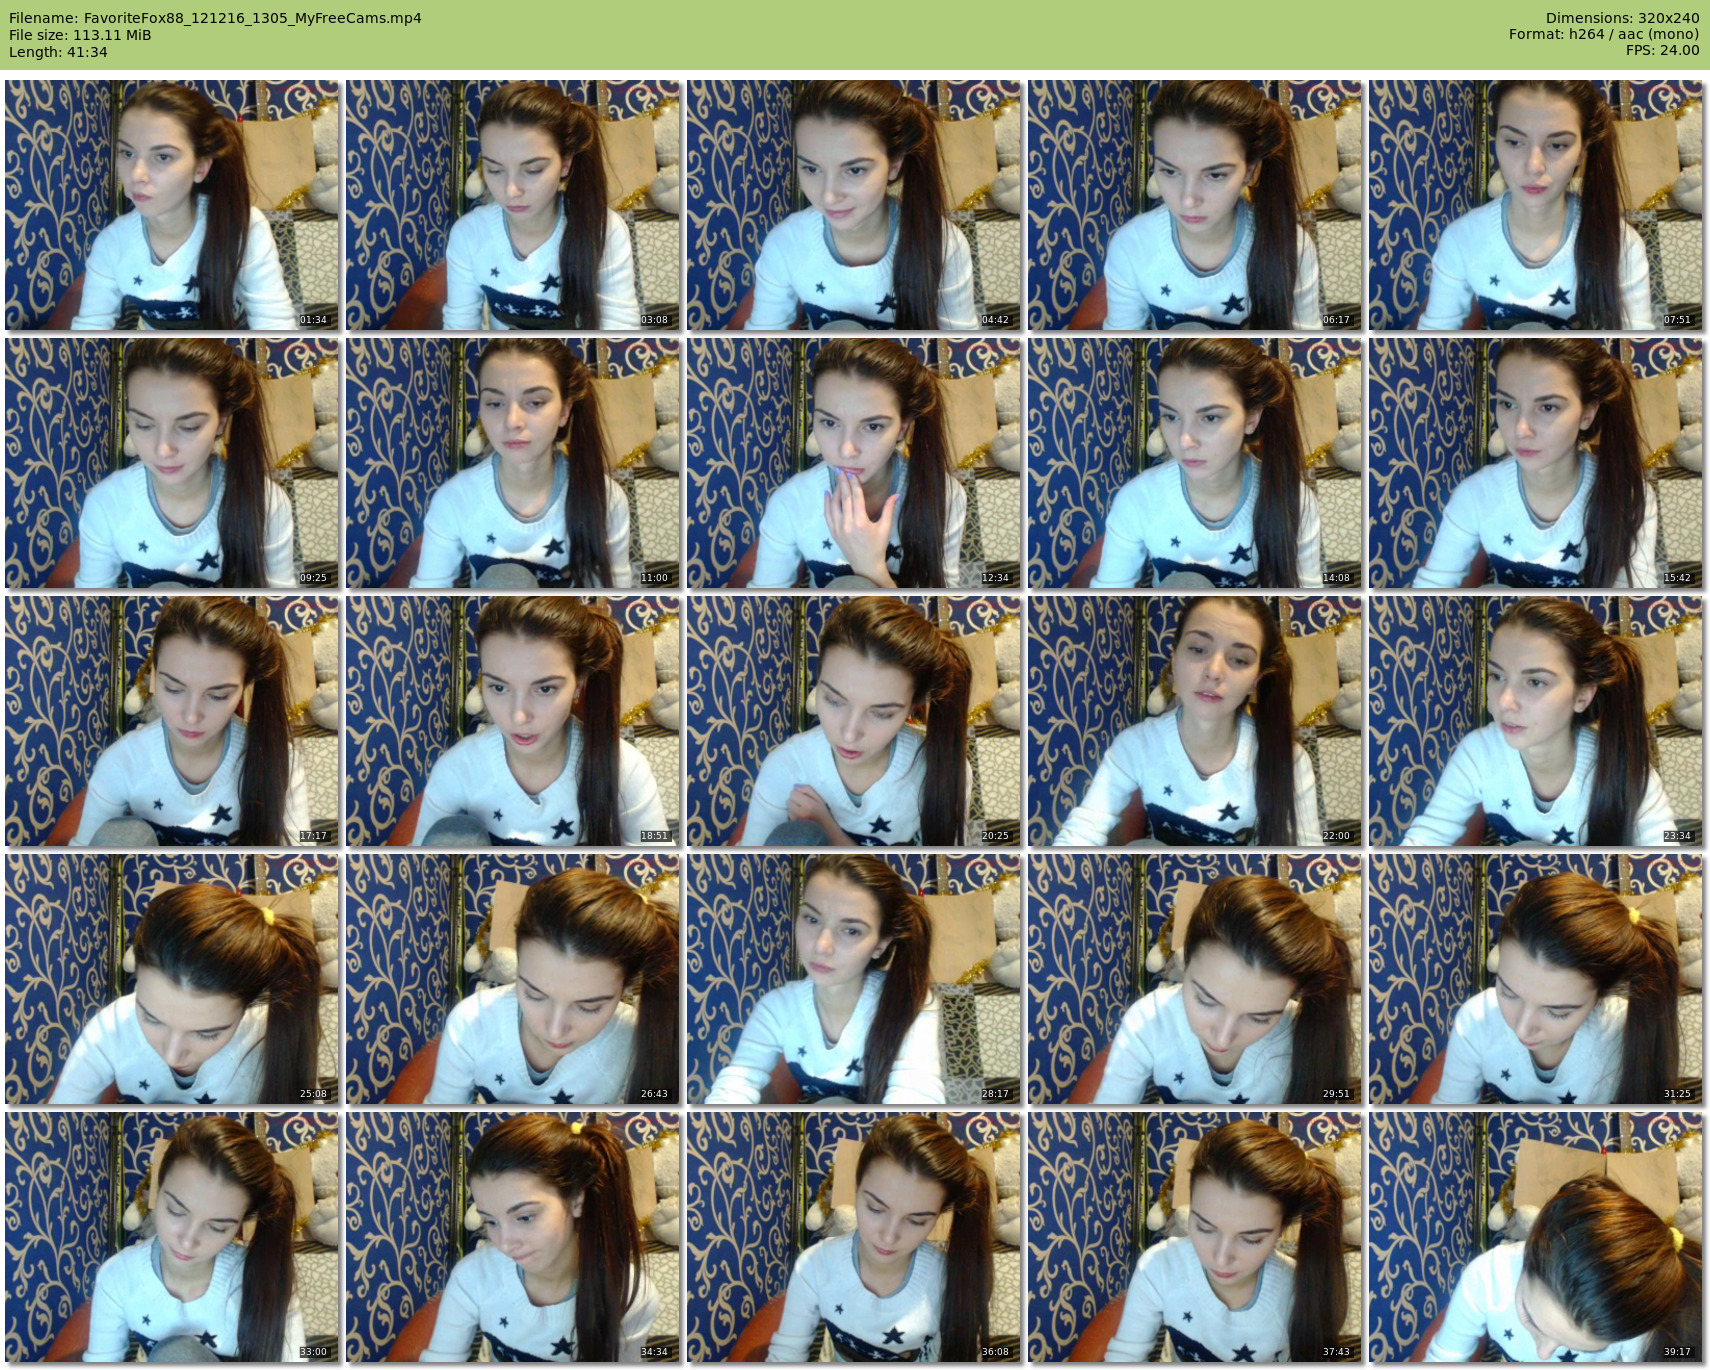Pick the 23:34 frame thumbnail
Screen dimensions: 1710x1370
coord(1536,721)
